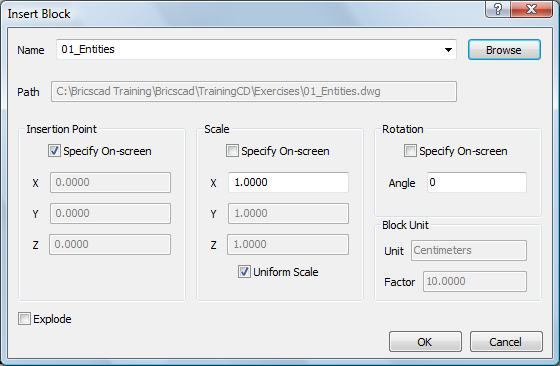Enable Rotation Specify On-screen checkbox
560x366 pixels.
click(x=410, y=151)
